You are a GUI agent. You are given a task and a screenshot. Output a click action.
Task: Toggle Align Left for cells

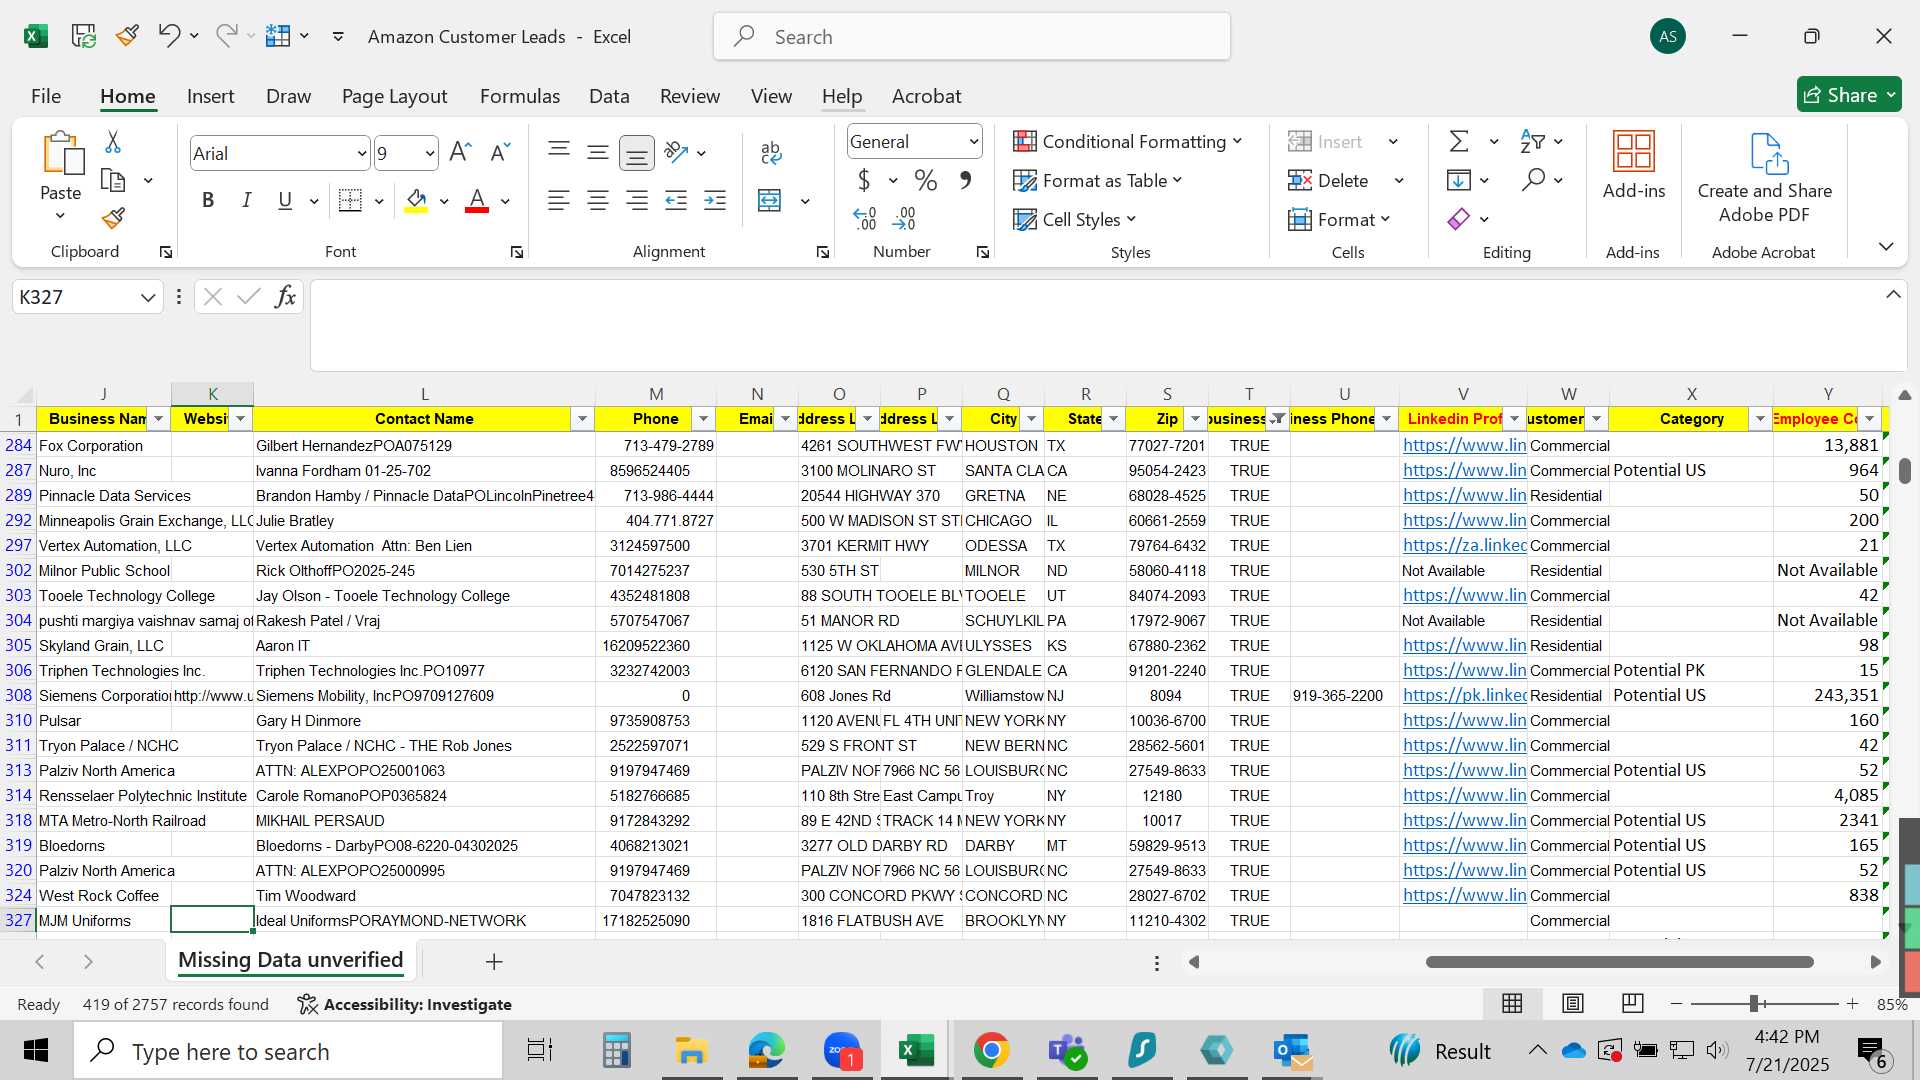[559, 200]
